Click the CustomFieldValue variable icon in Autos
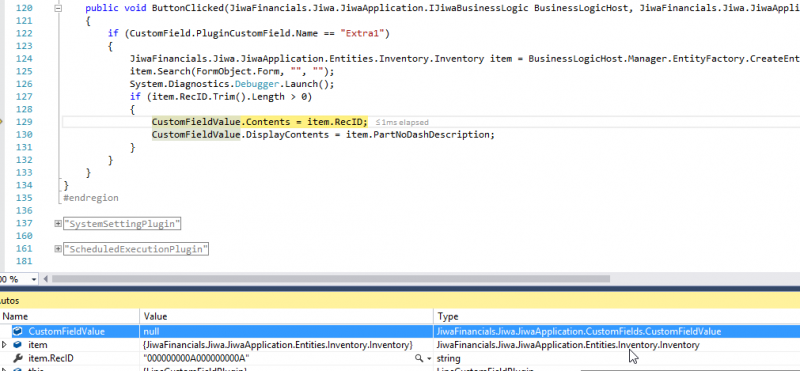The width and height of the screenshot is (800, 371). tap(17, 331)
